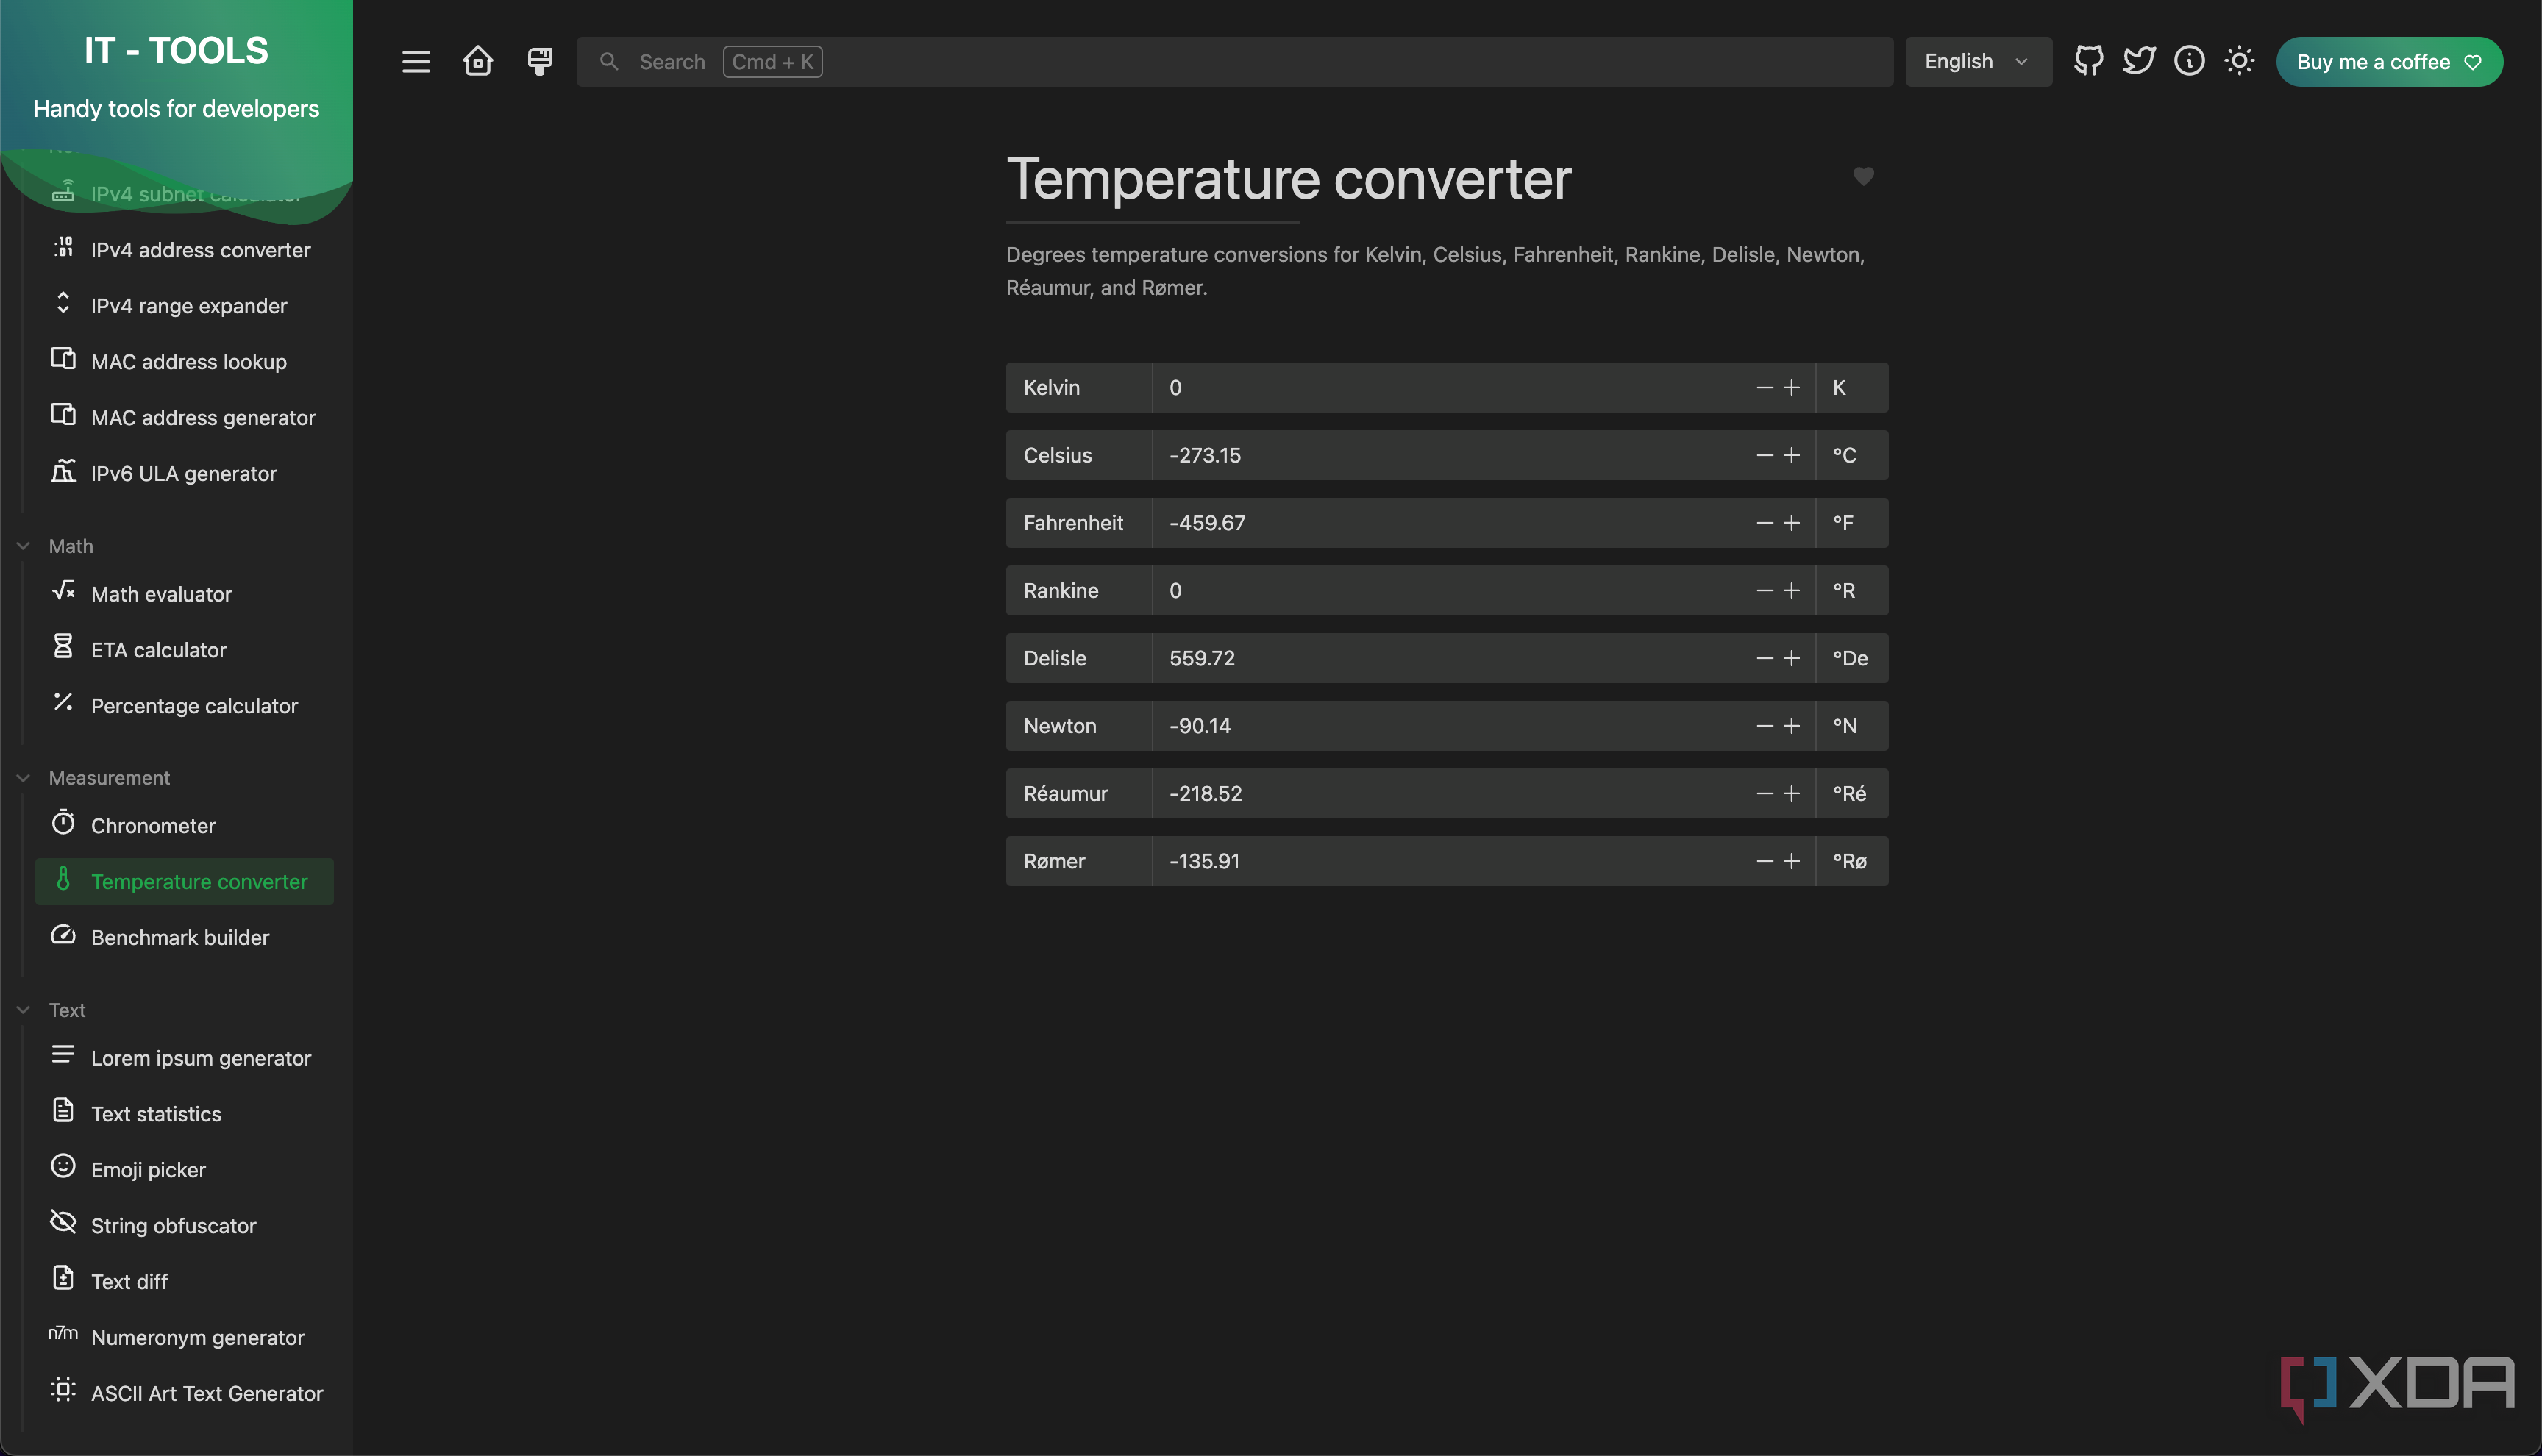
Task: Go to the home page icon
Action: (x=478, y=61)
